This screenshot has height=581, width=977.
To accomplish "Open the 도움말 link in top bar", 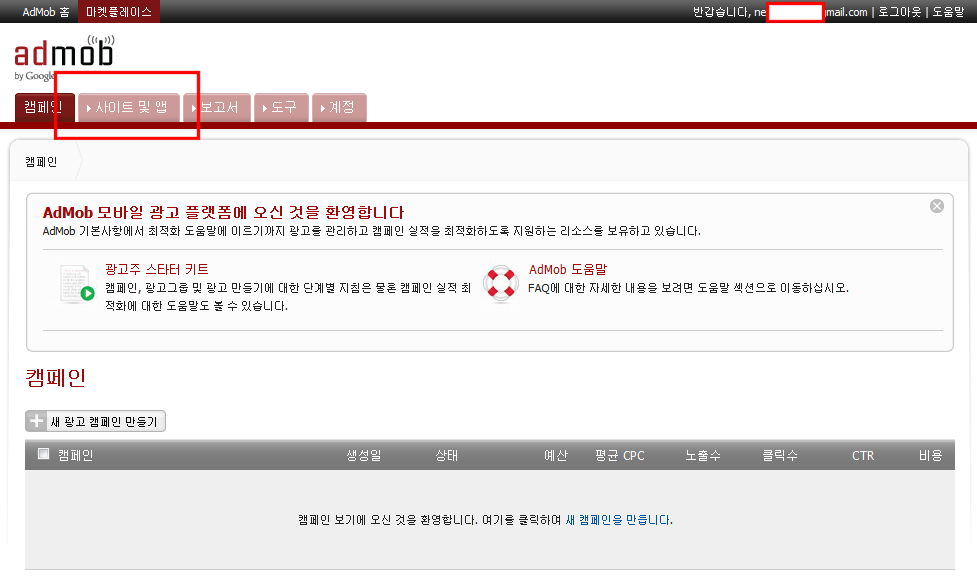I will tap(948, 12).
